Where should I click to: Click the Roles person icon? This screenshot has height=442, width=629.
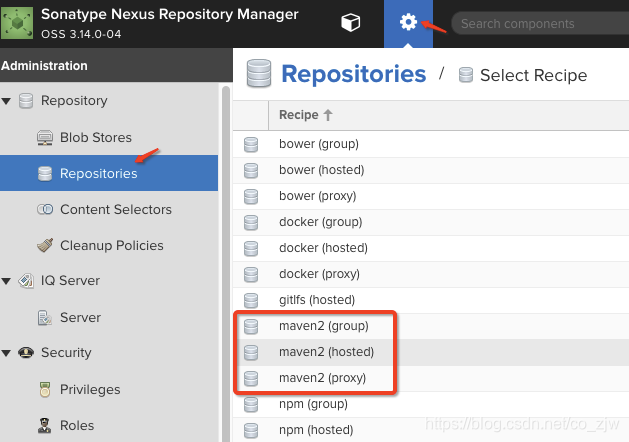pos(45,426)
